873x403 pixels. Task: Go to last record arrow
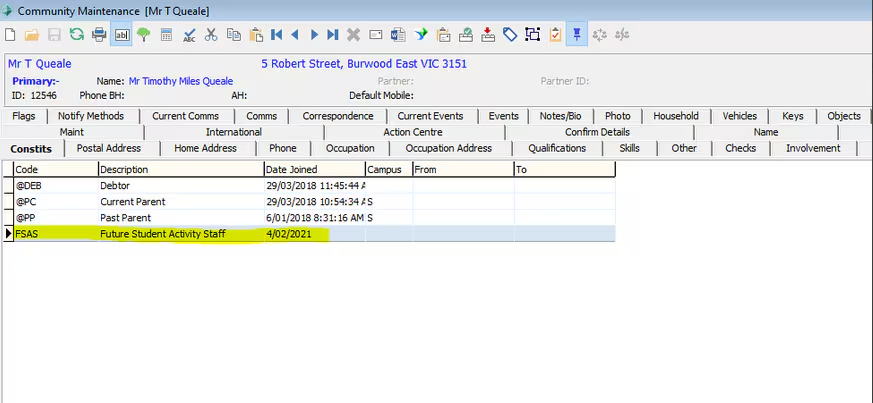[x=332, y=35]
